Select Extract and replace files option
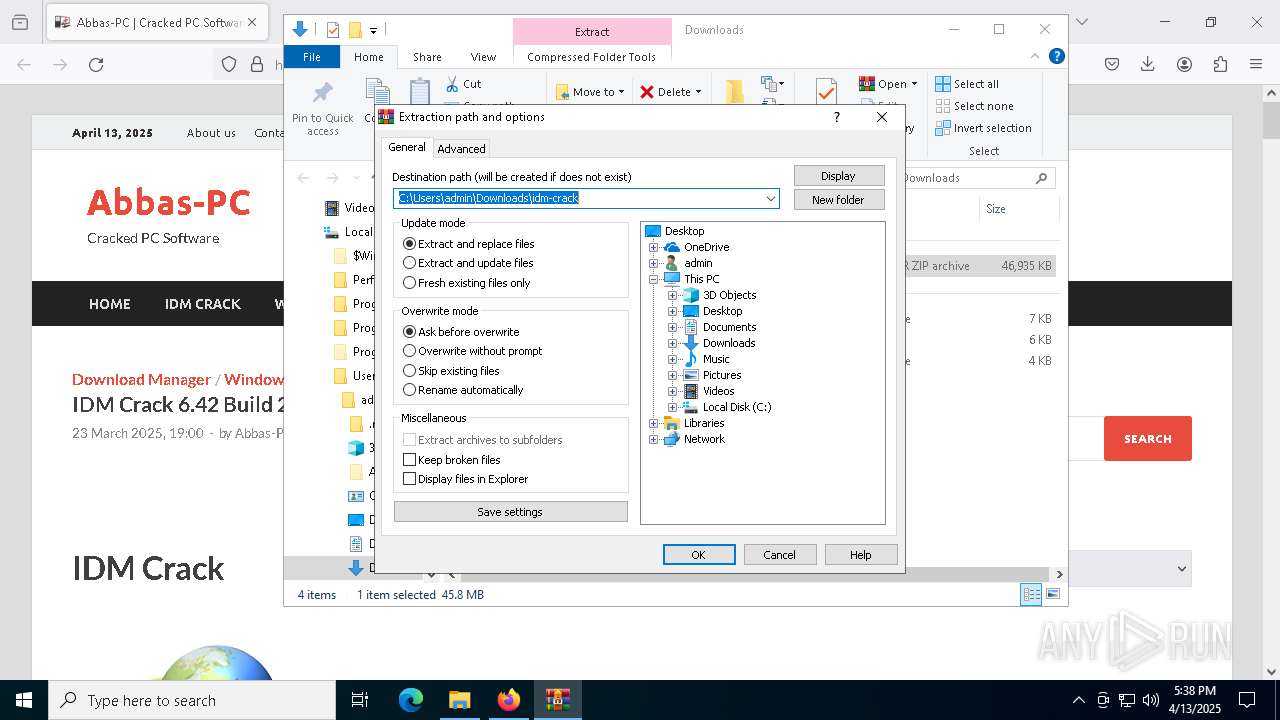 [468, 244]
